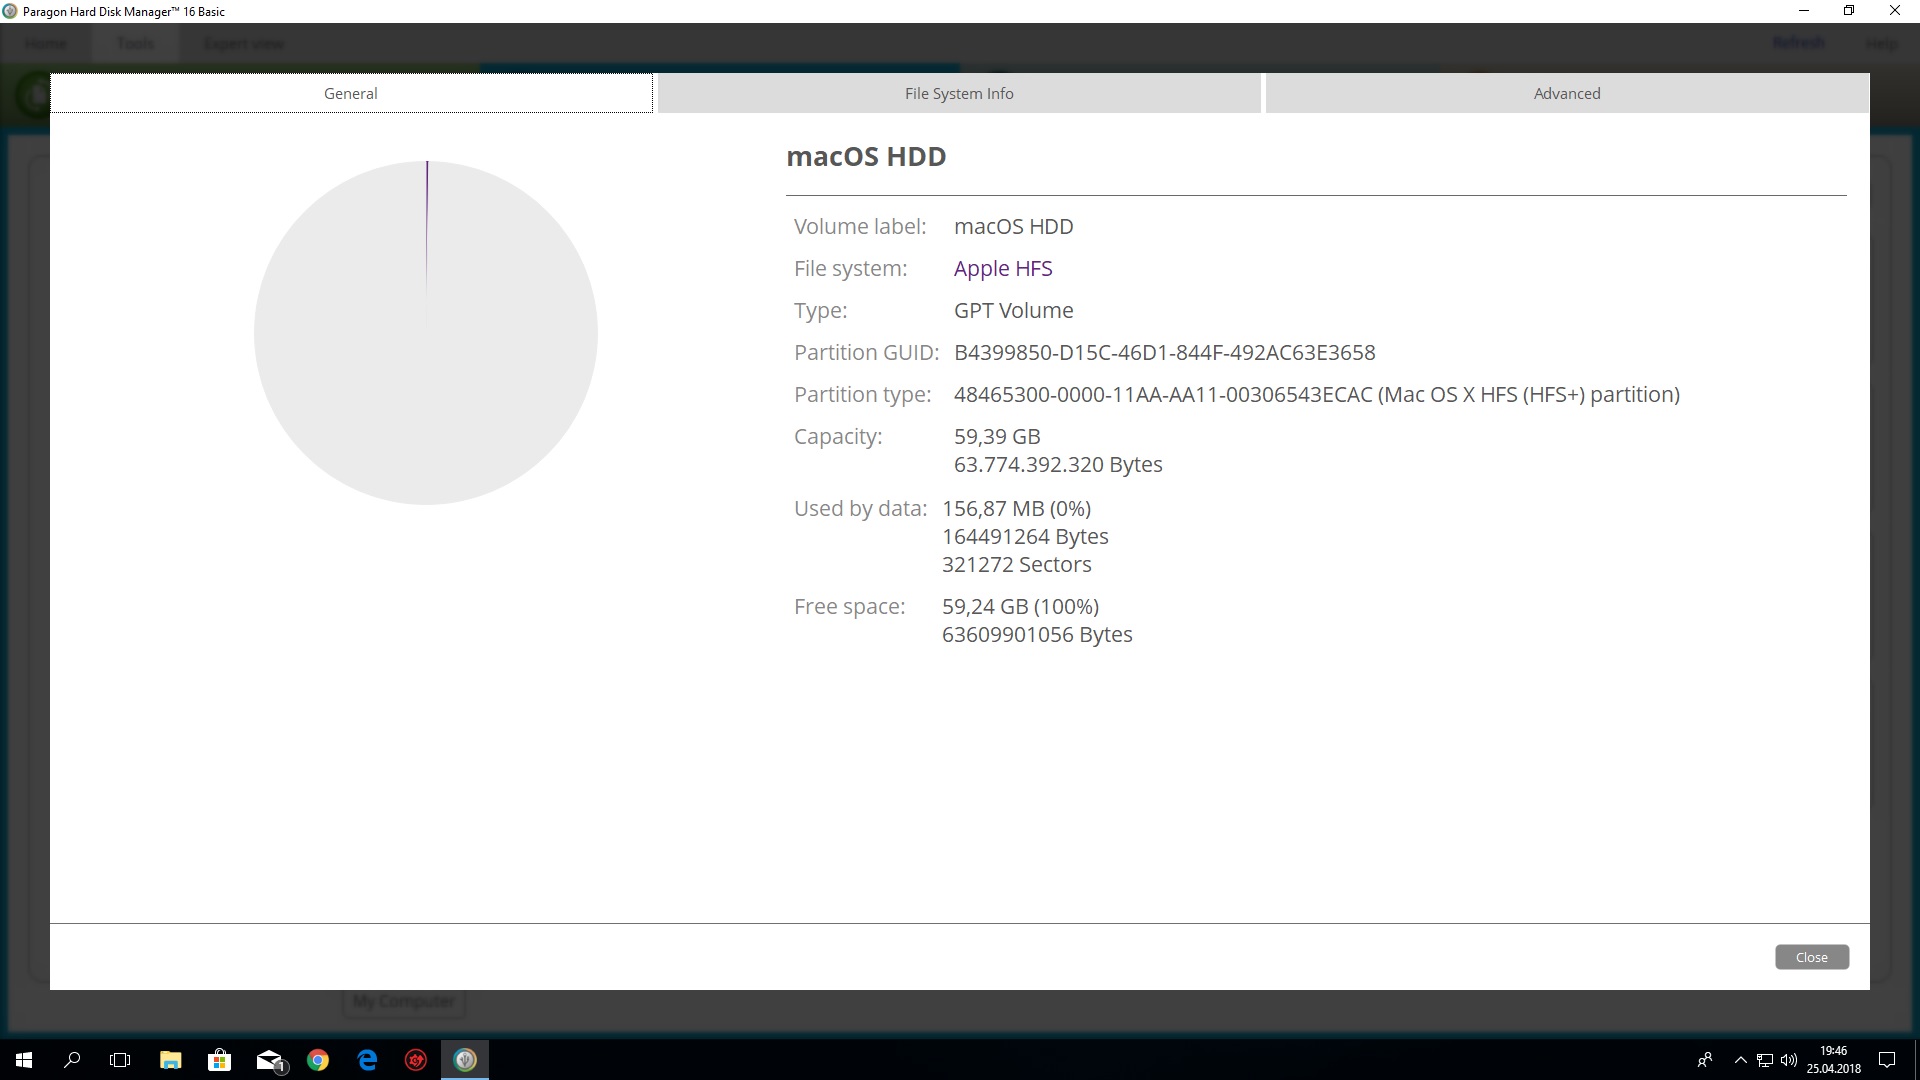Screen dimensions: 1920x1080
Task: Switch to the General tab
Action: pyautogui.click(x=351, y=93)
